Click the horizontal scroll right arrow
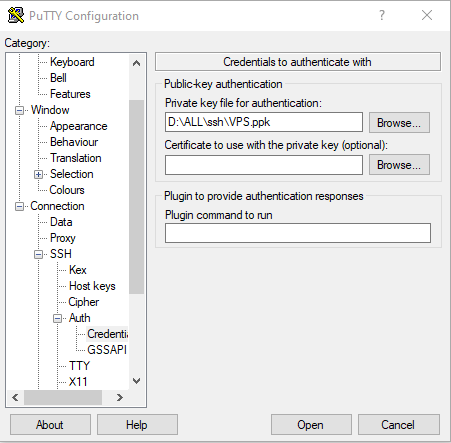The width and height of the screenshot is (451, 443). point(120,397)
